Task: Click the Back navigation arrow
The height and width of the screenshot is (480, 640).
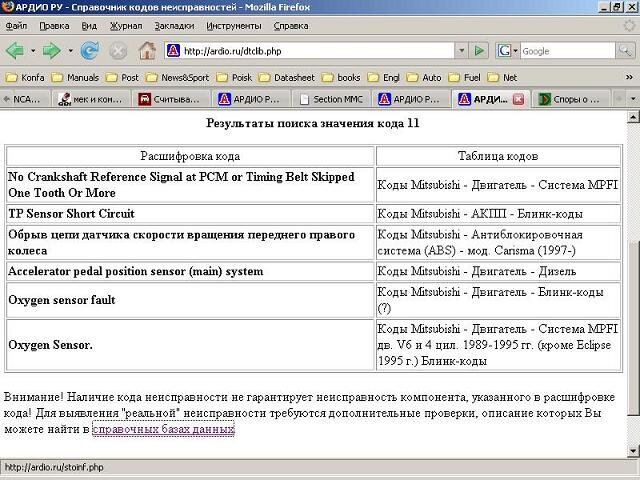Action: [x=14, y=50]
